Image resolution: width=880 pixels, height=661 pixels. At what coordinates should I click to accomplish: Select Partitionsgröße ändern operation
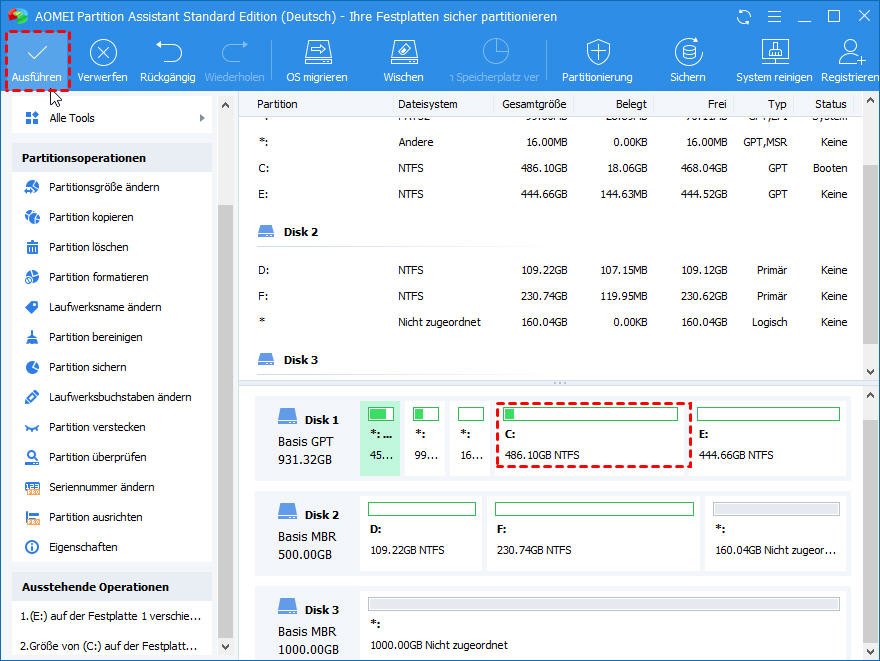coord(112,187)
